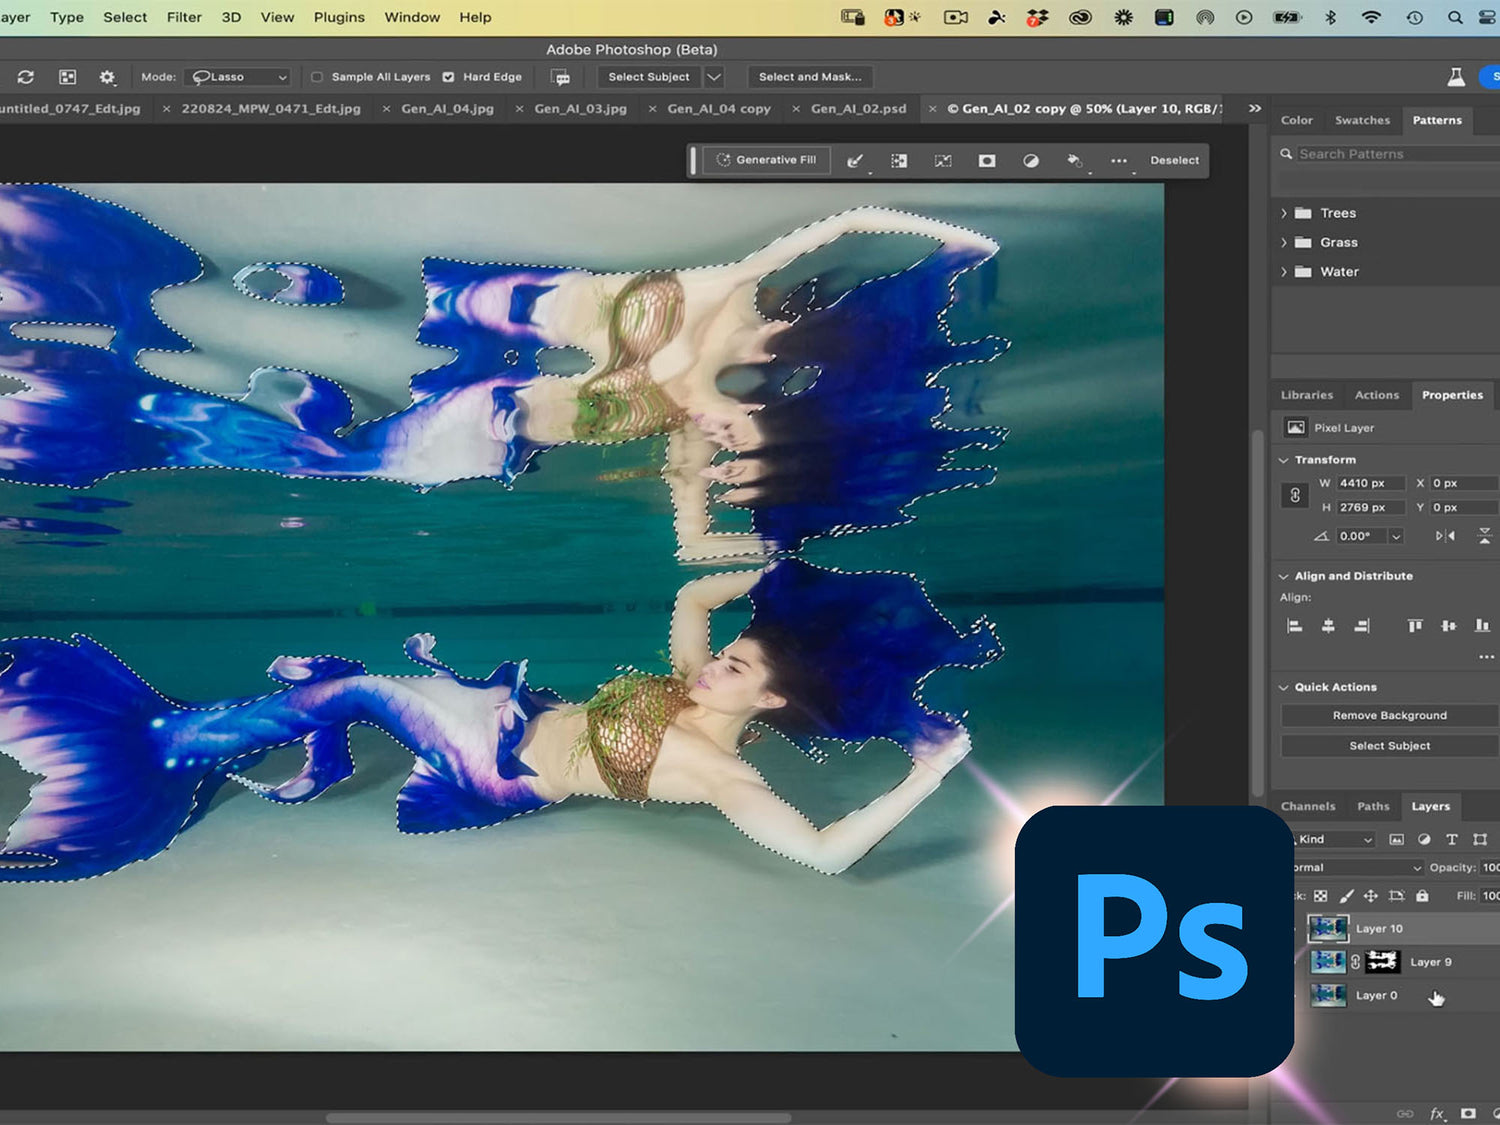Image resolution: width=1500 pixels, height=1125 pixels.
Task: Open the Lasso mode dropdown
Action: point(237,76)
